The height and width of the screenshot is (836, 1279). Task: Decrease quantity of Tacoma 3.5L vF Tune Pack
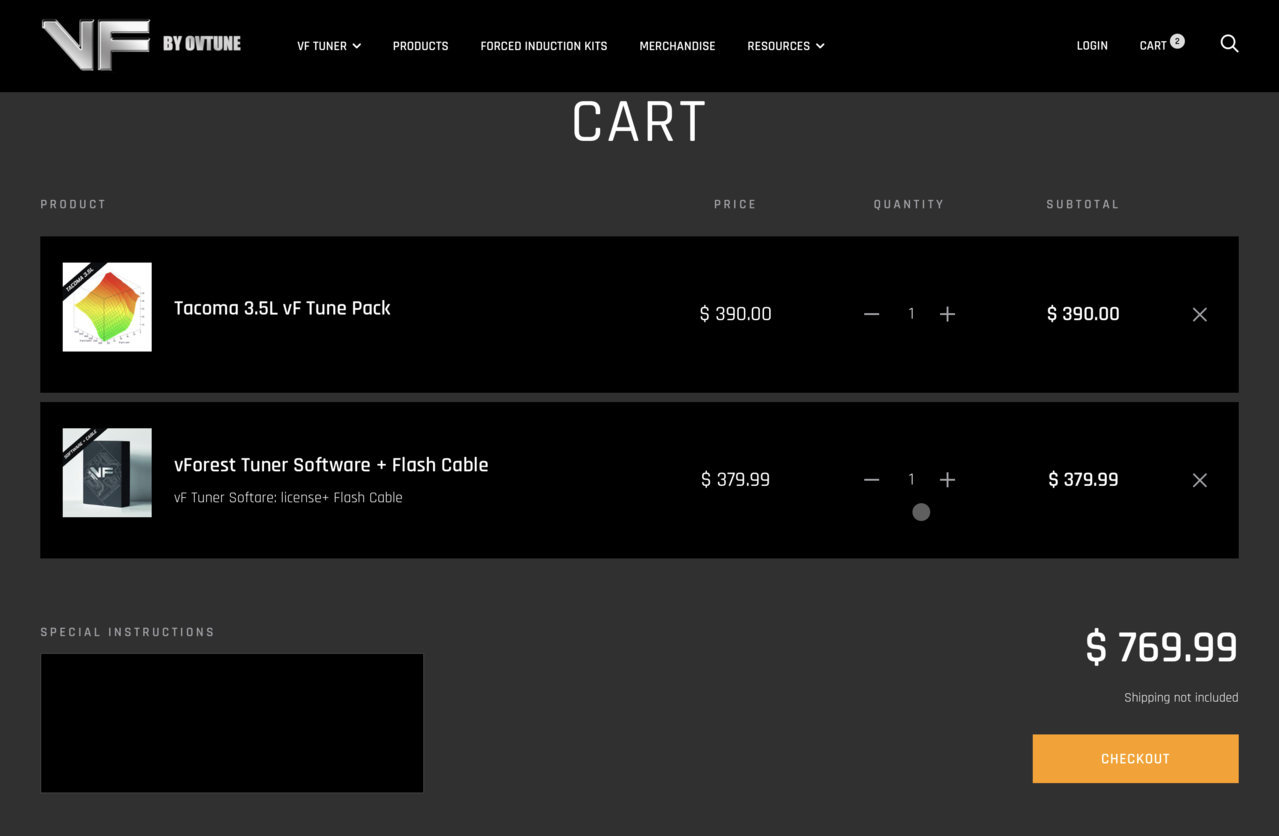tap(871, 314)
